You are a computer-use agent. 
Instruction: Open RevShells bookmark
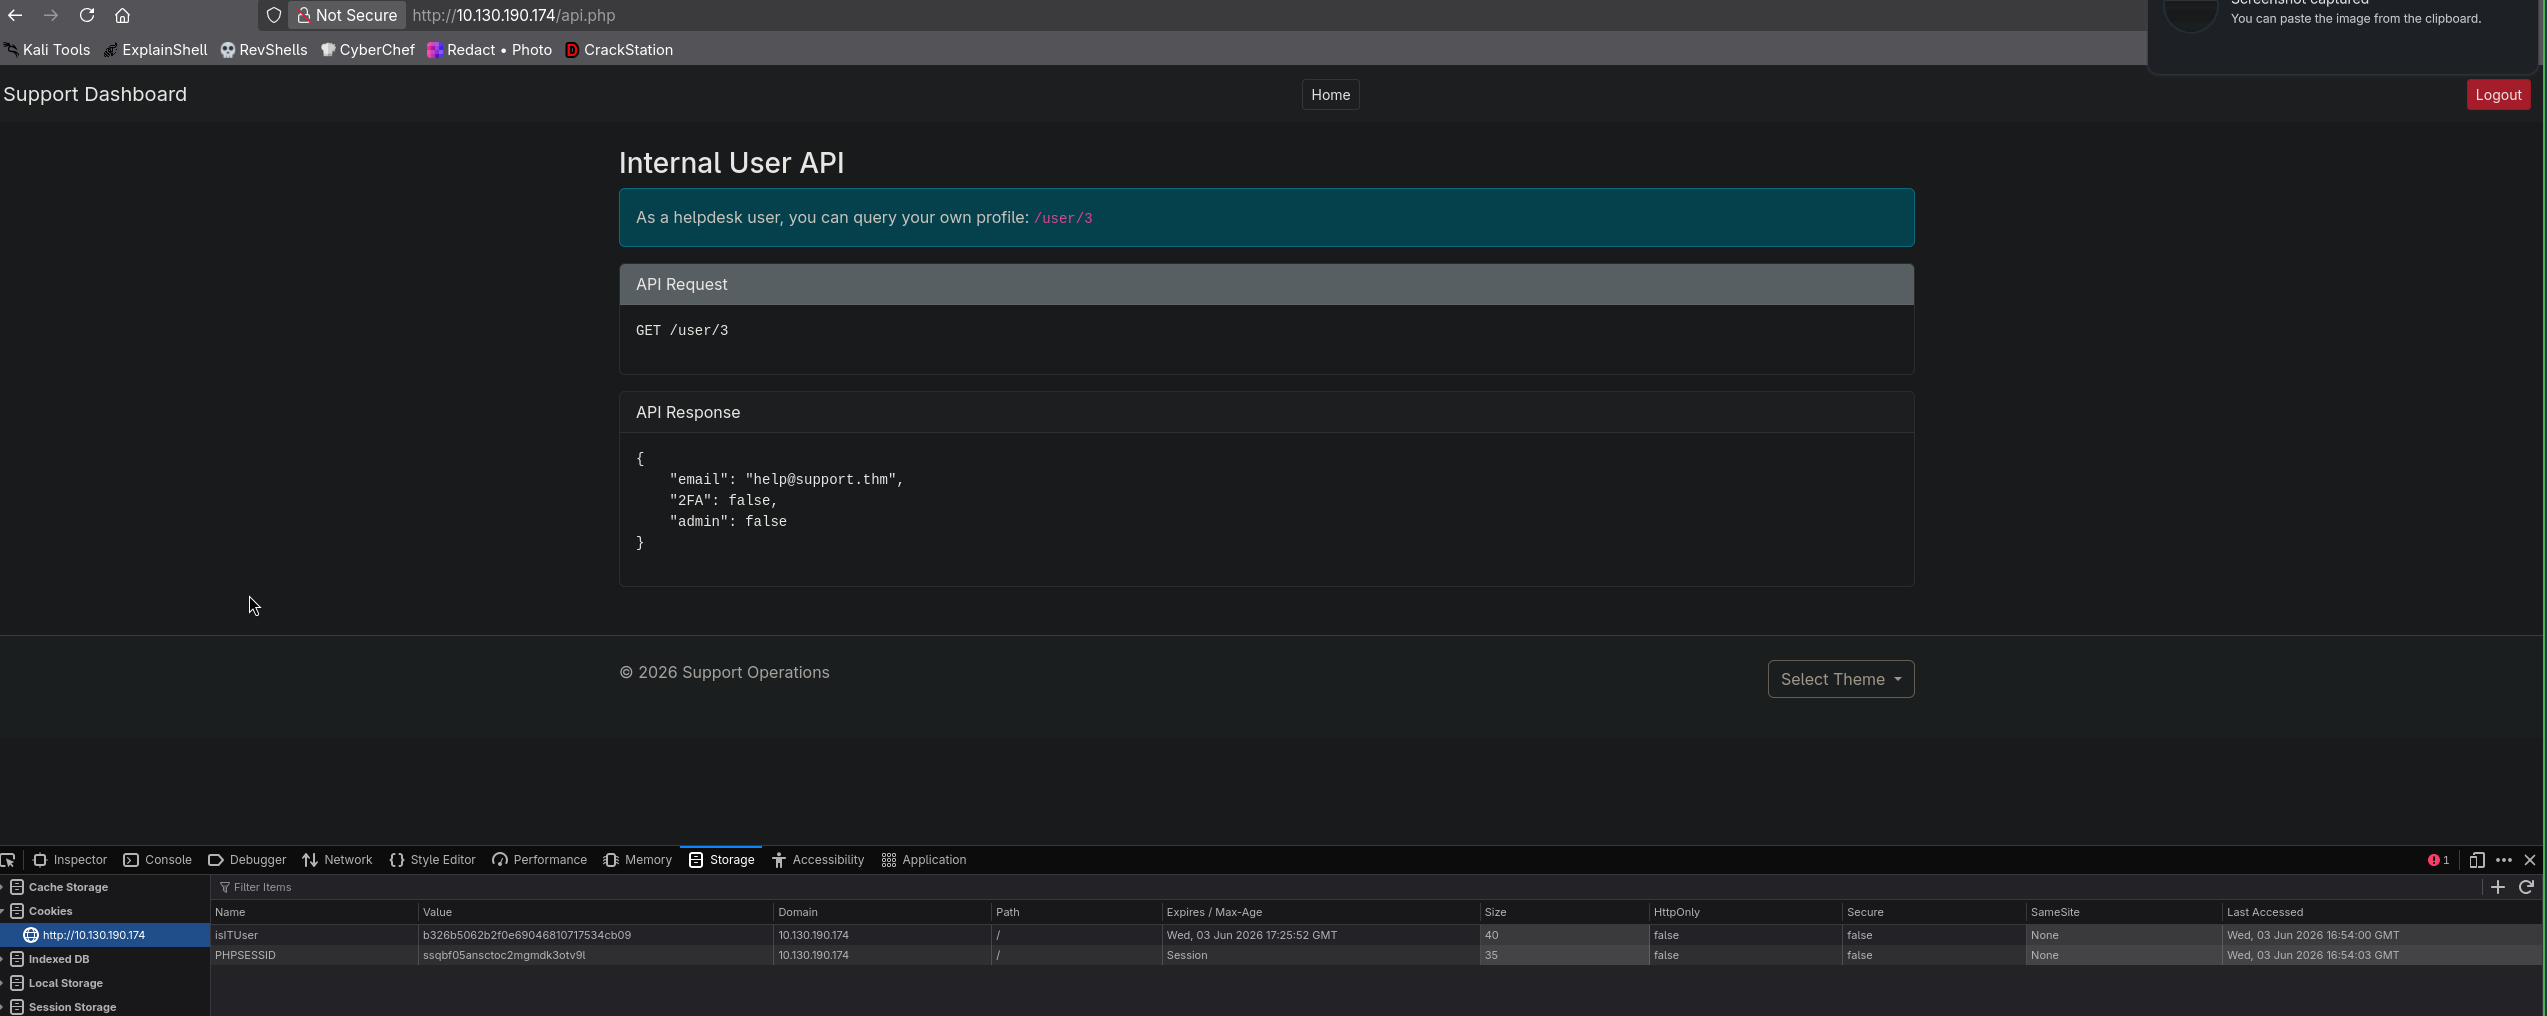264,50
